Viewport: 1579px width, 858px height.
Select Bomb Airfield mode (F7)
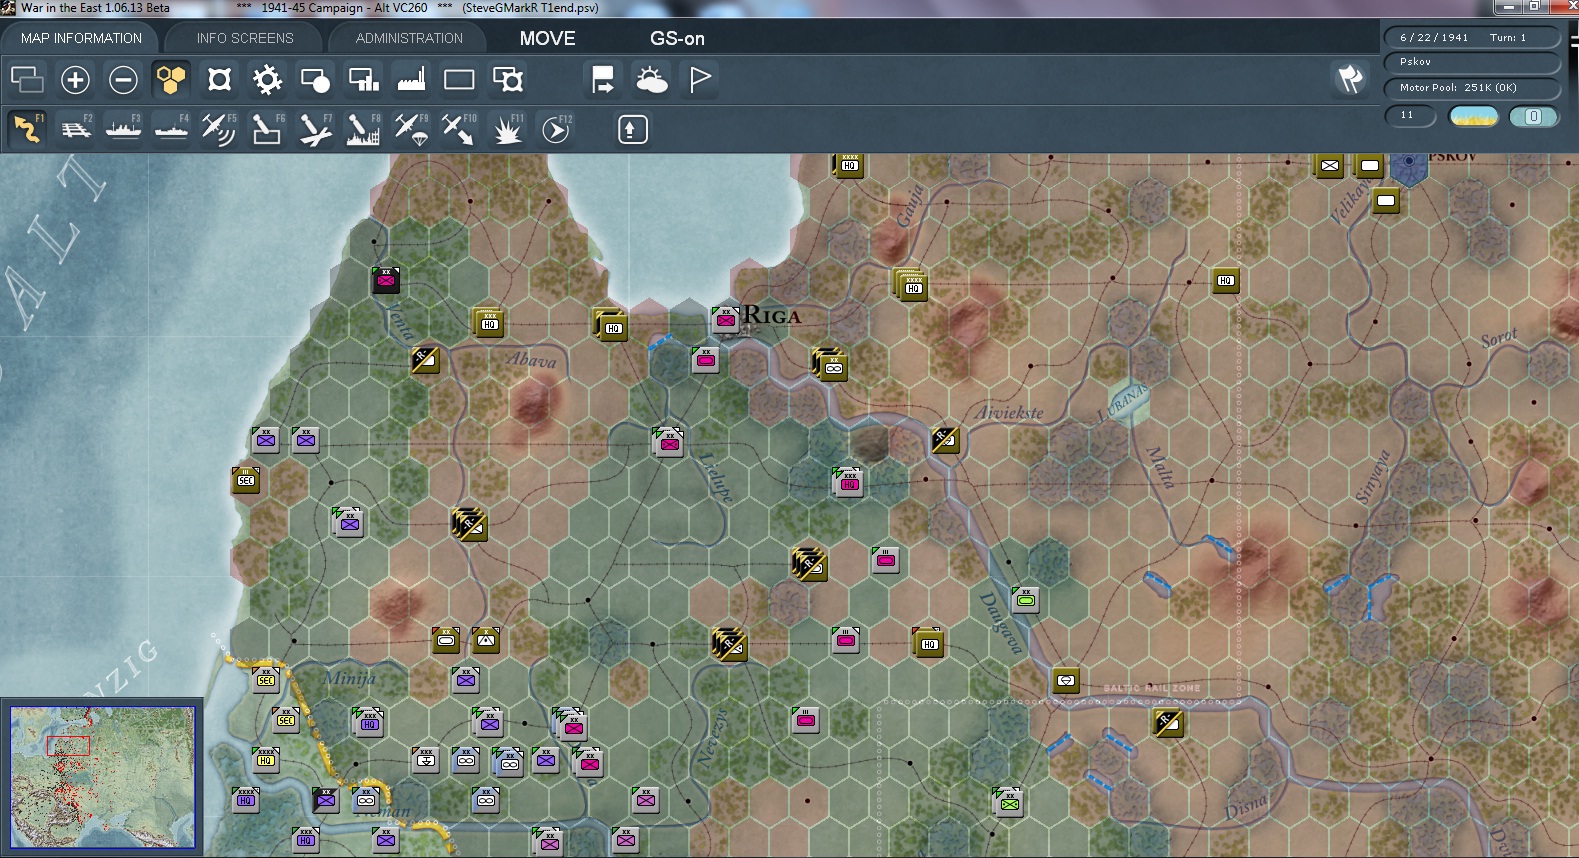(x=315, y=129)
